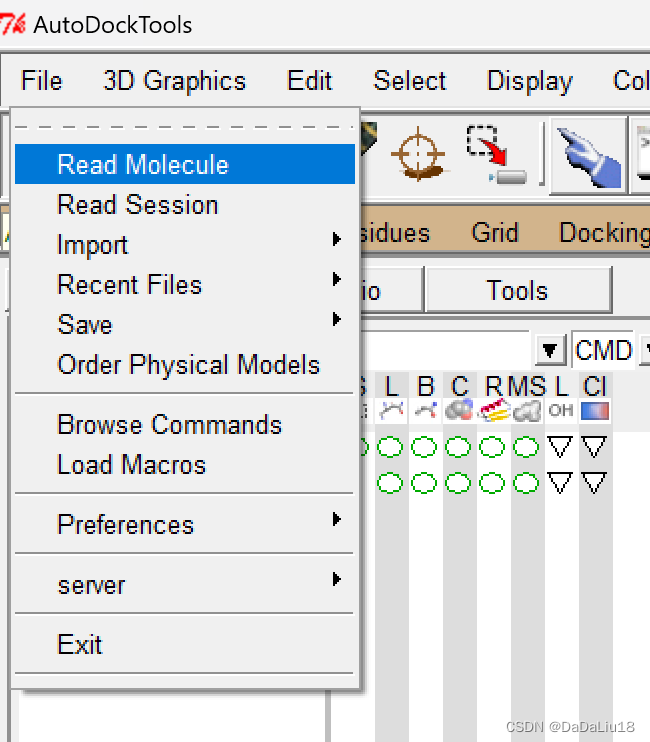Open Color triangle menu in first row
Image resolution: width=650 pixels, height=742 pixels.
pyautogui.click(x=594, y=446)
